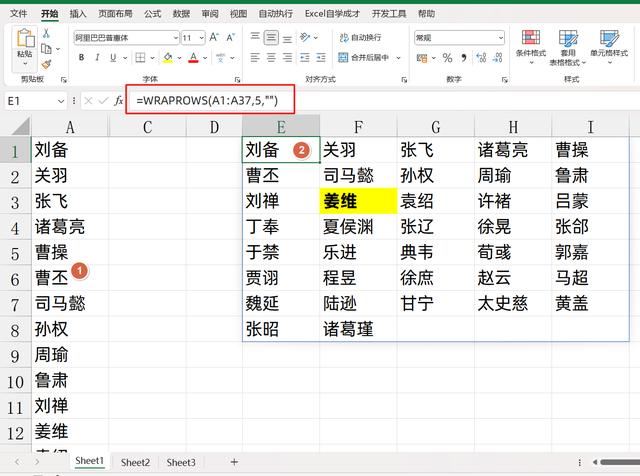Align text right
The height and width of the screenshot is (476, 640).
pyautogui.click(x=287, y=58)
